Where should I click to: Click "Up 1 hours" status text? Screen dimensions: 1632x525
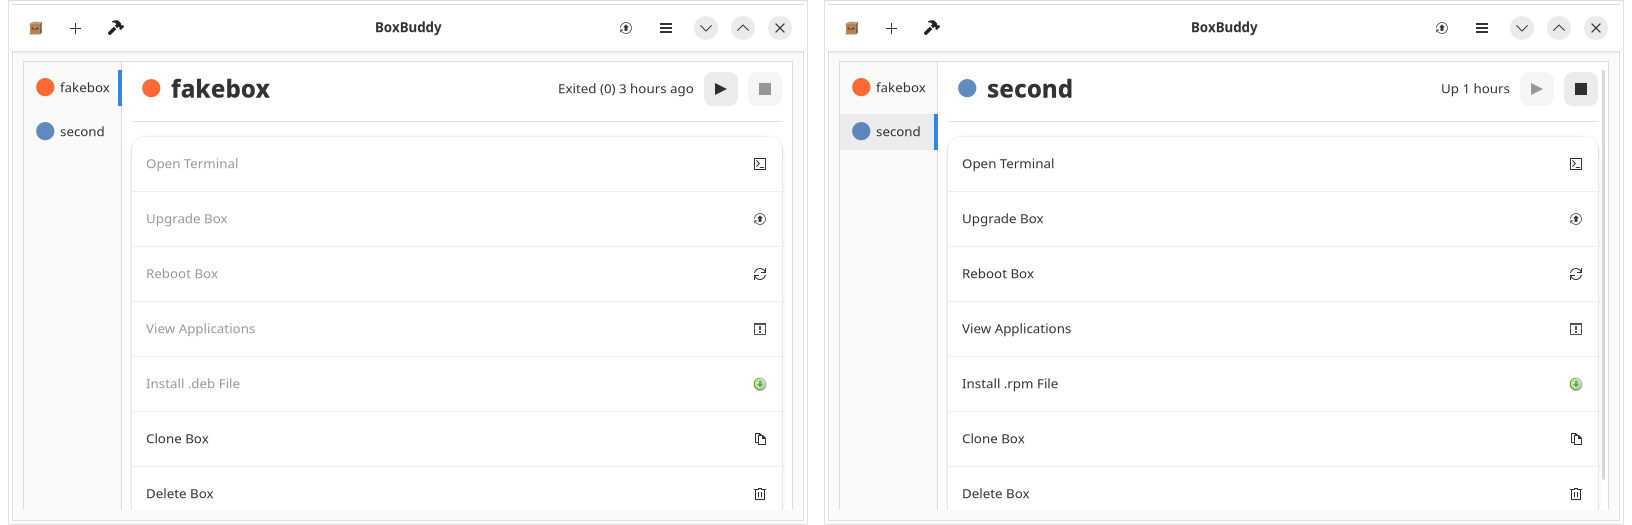tap(1475, 89)
